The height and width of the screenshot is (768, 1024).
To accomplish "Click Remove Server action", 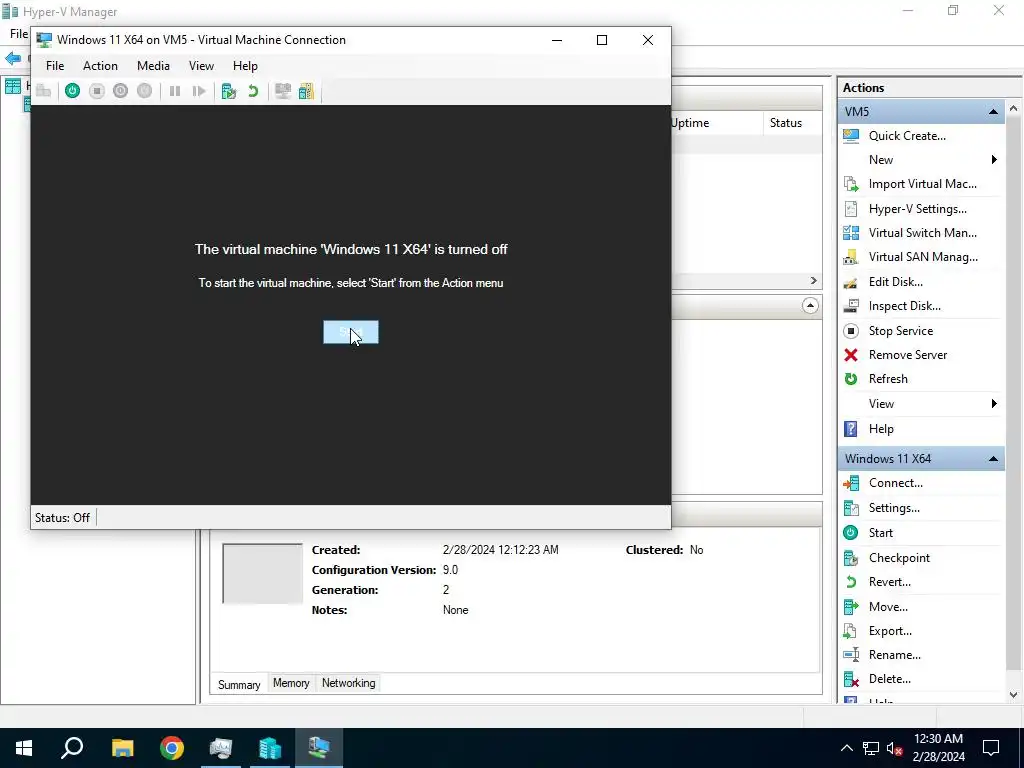I will [x=908, y=355].
